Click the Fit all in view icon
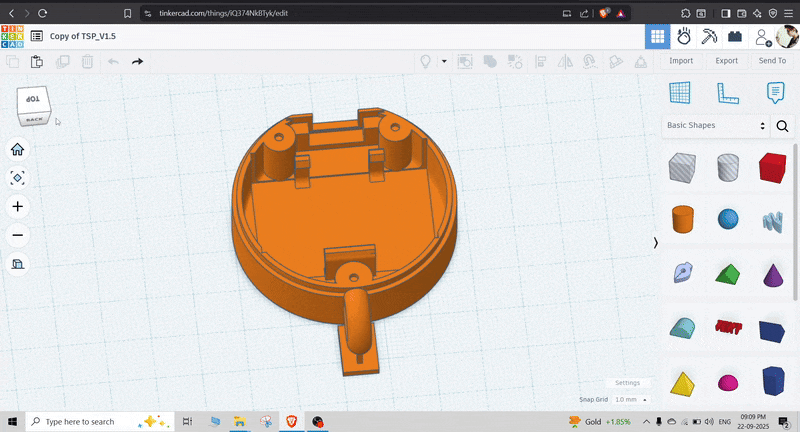800x432 pixels. (x=18, y=178)
